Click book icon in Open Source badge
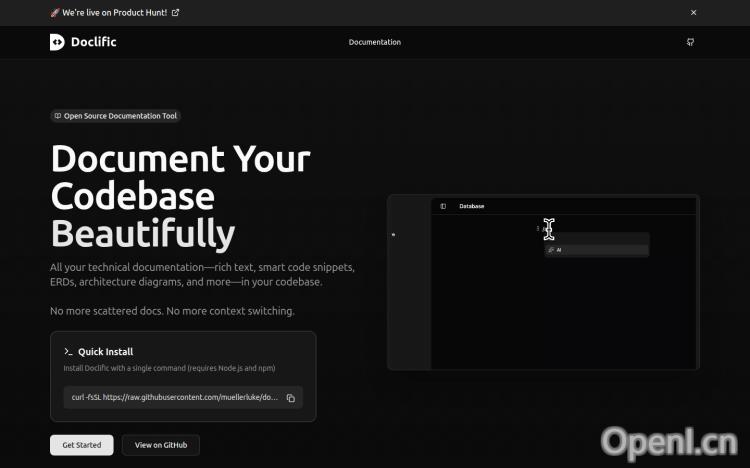 [x=58, y=116]
